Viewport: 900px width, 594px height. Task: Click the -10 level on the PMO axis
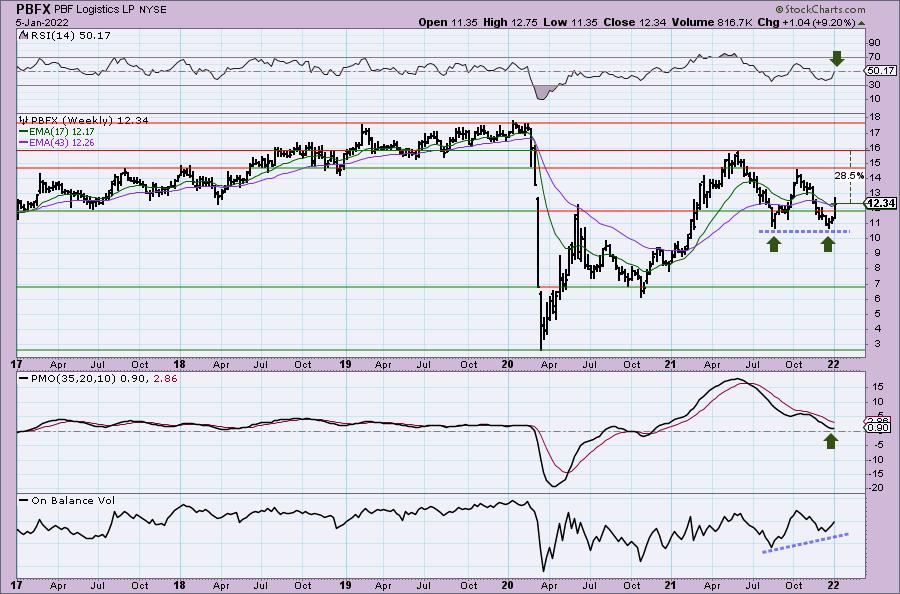(x=876, y=459)
